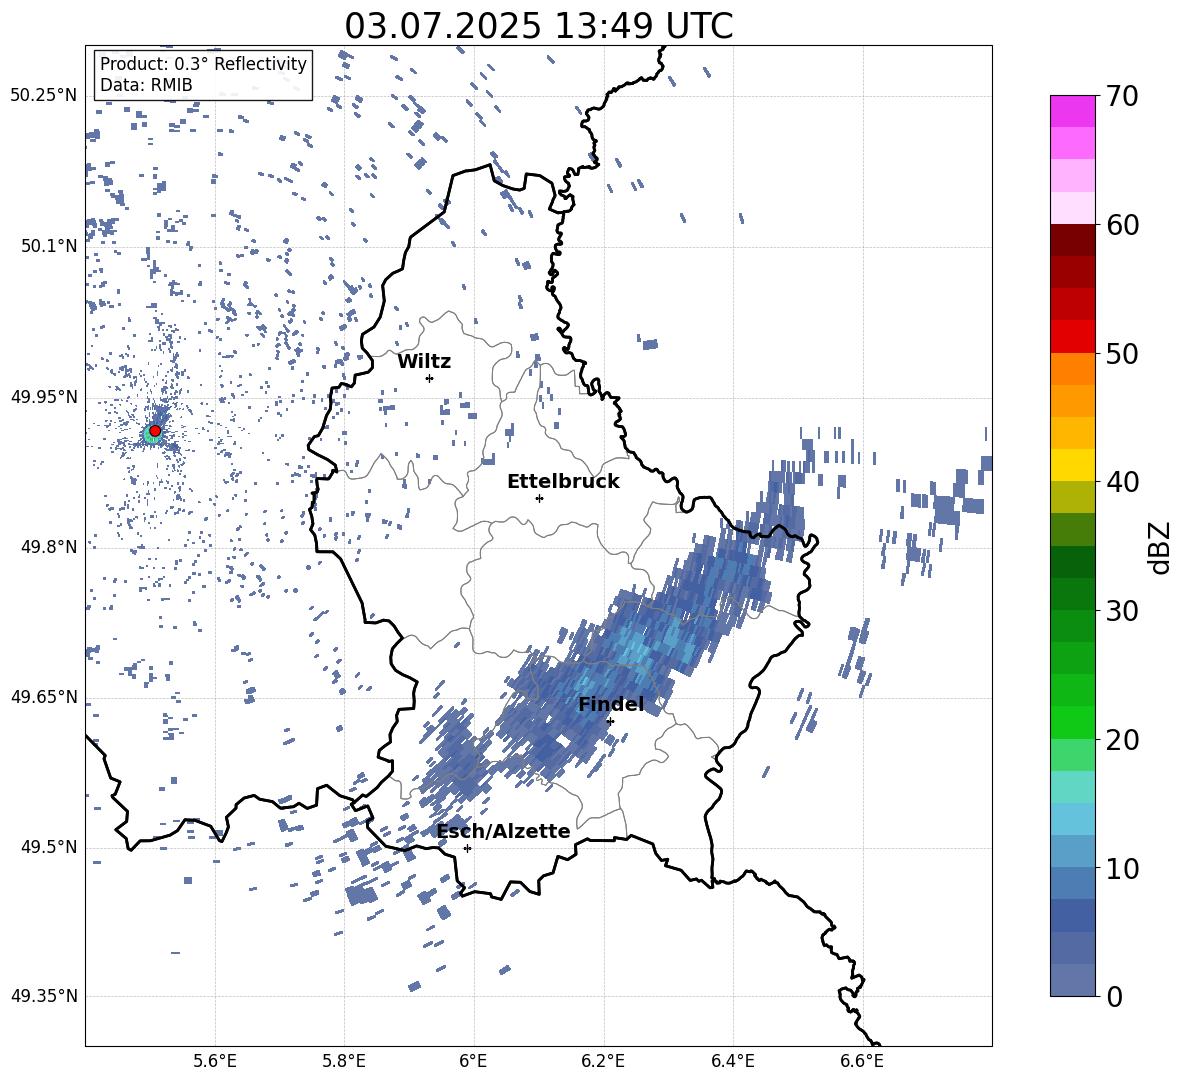Click the 70 dBZ colorbar tick label
Image resolution: width=1184 pixels, height=1081 pixels.
tap(1122, 97)
